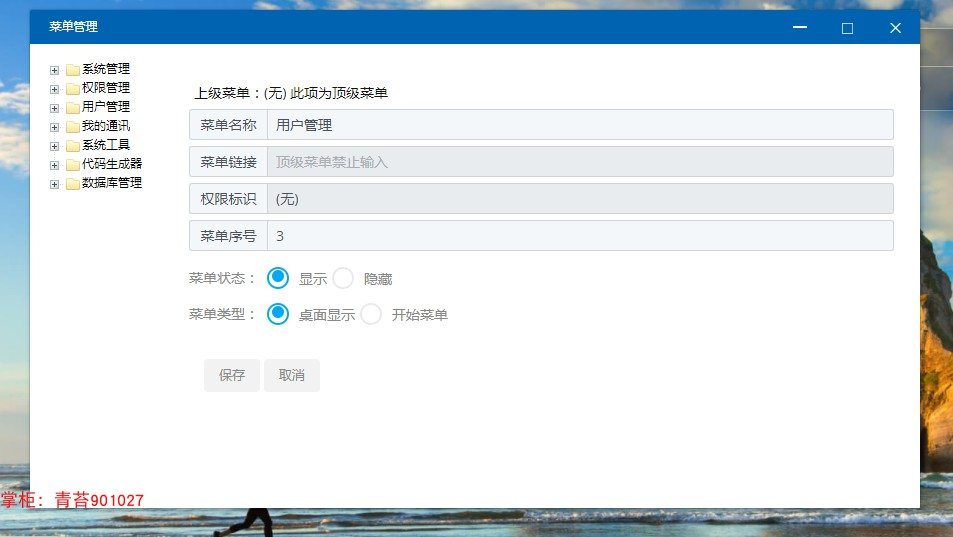Click the 上级菜单 top-level menu text
The width and height of the screenshot is (953, 537).
(291, 93)
